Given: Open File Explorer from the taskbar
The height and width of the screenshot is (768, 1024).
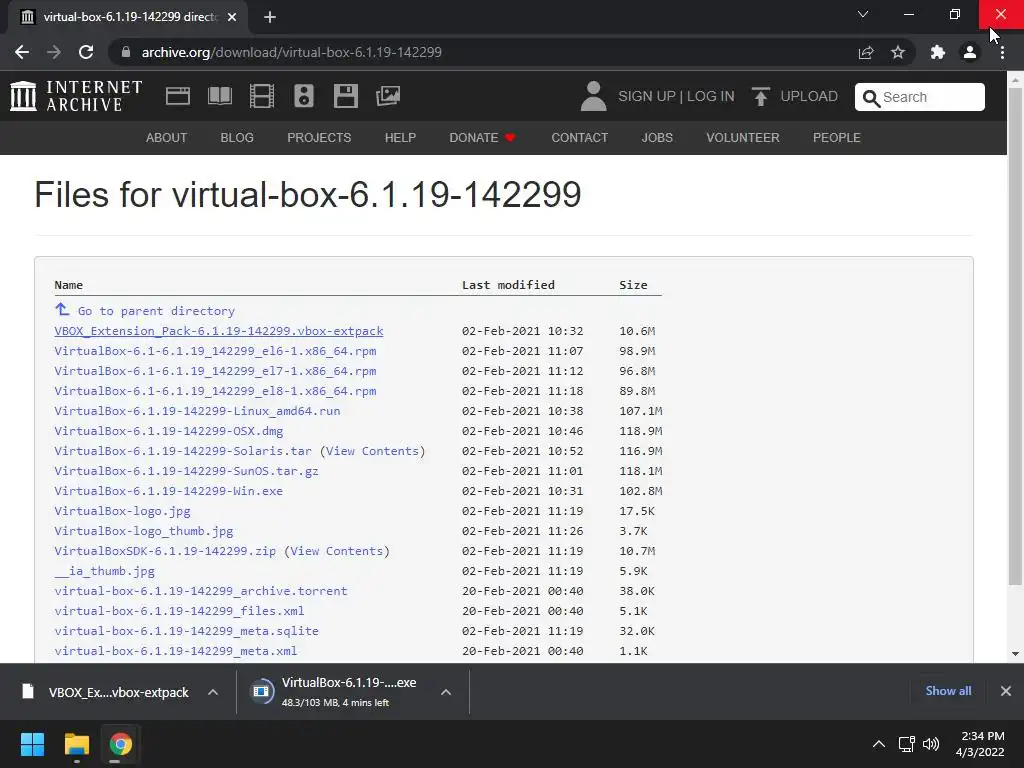Looking at the screenshot, I should pyautogui.click(x=76, y=744).
